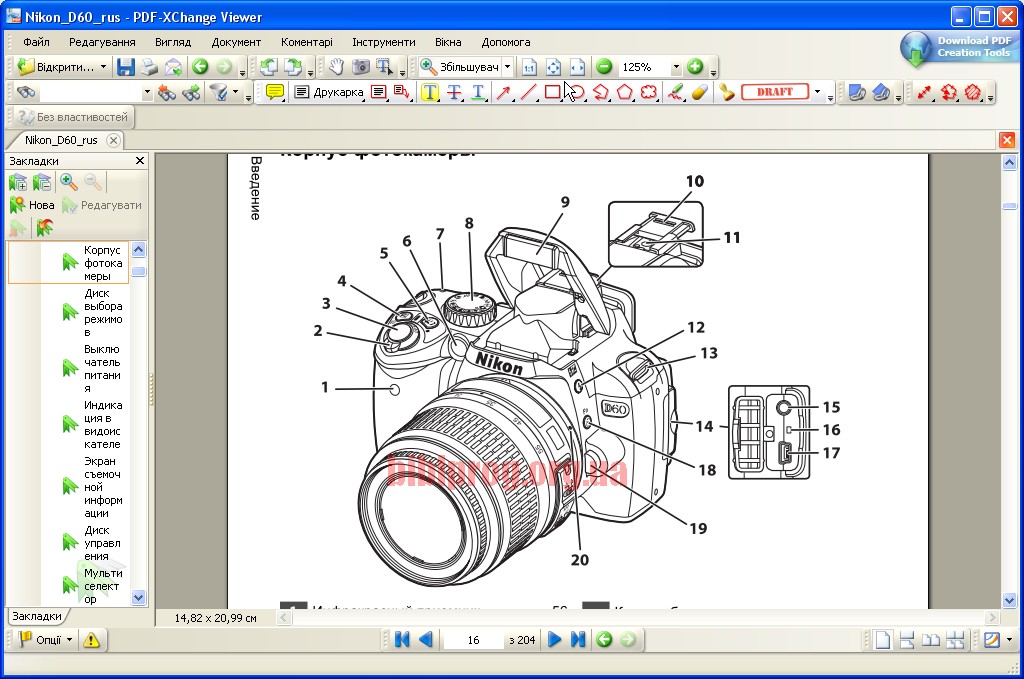The height and width of the screenshot is (679, 1024).
Task: Select the Cloud drawing tool
Action: point(648,92)
